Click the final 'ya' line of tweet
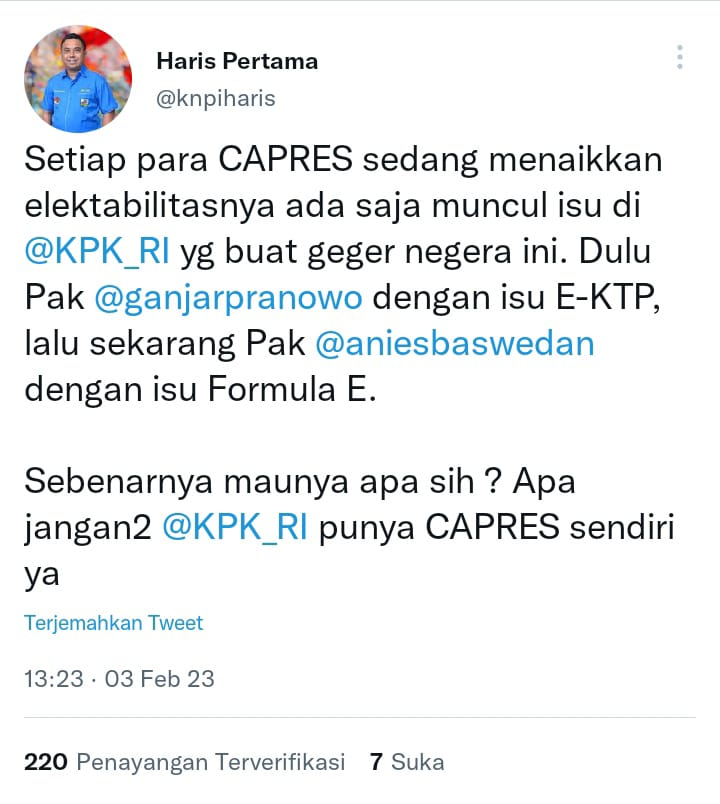The image size is (720, 804). pyautogui.click(x=42, y=575)
